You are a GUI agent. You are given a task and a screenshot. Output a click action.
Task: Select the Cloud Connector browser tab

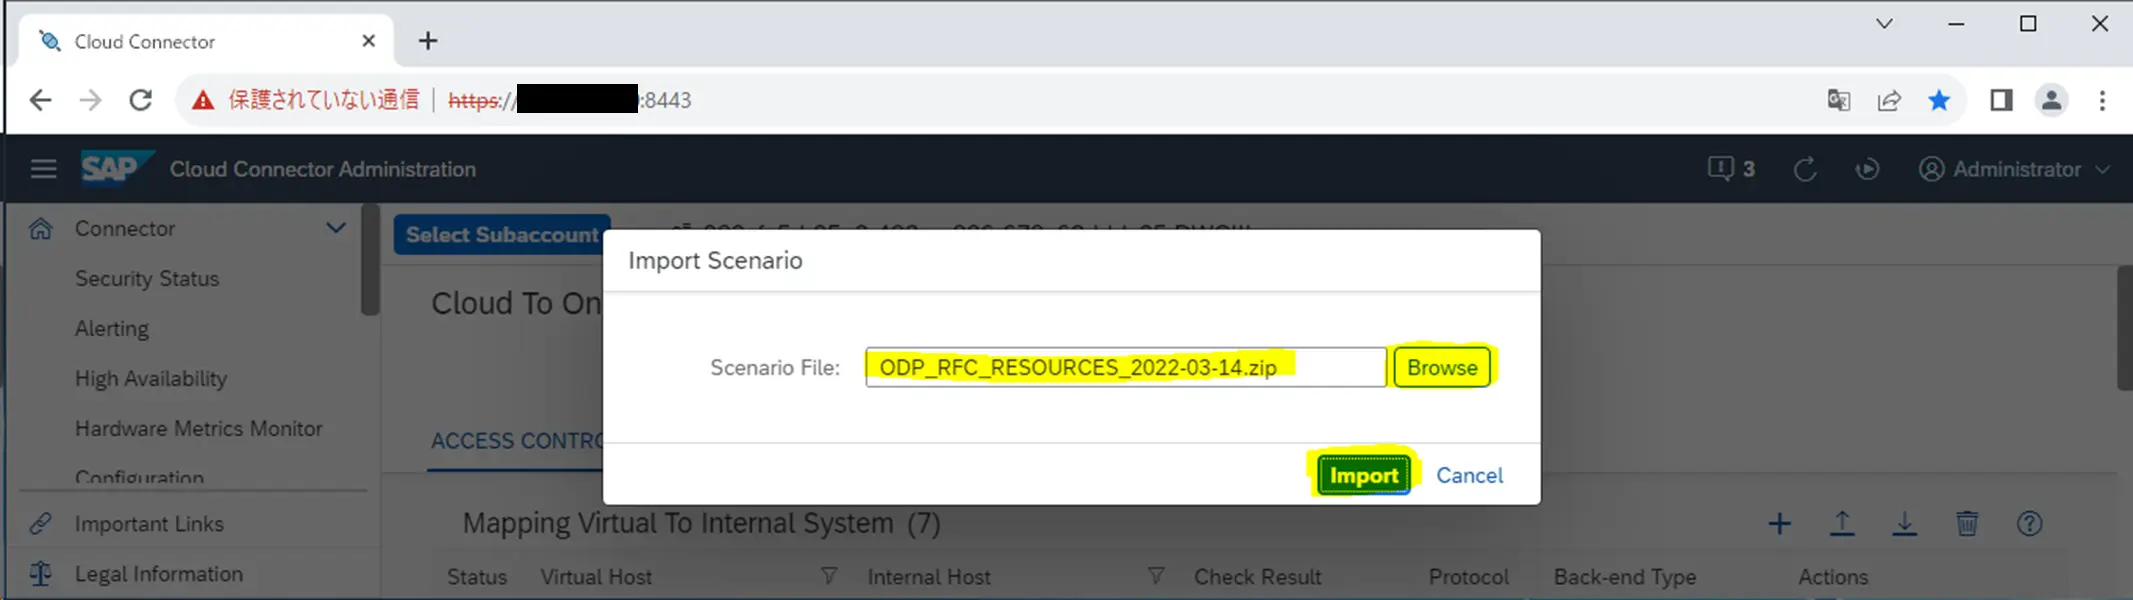(x=205, y=41)
